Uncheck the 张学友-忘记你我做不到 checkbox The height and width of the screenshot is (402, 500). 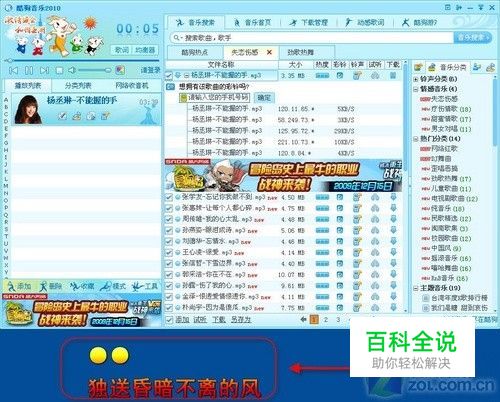pyautogui.click(x=169, y=198)
